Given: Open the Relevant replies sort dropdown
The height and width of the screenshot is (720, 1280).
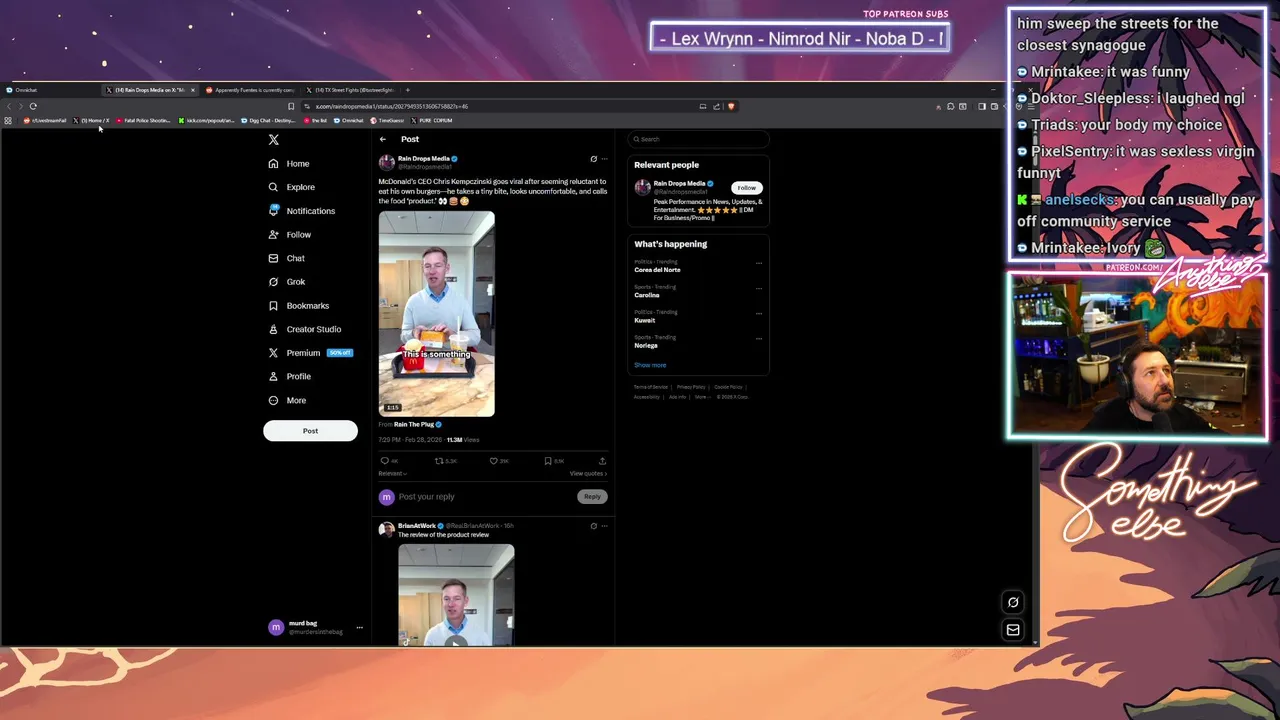Looking at the screenshot, I should (x=393, y=474).
